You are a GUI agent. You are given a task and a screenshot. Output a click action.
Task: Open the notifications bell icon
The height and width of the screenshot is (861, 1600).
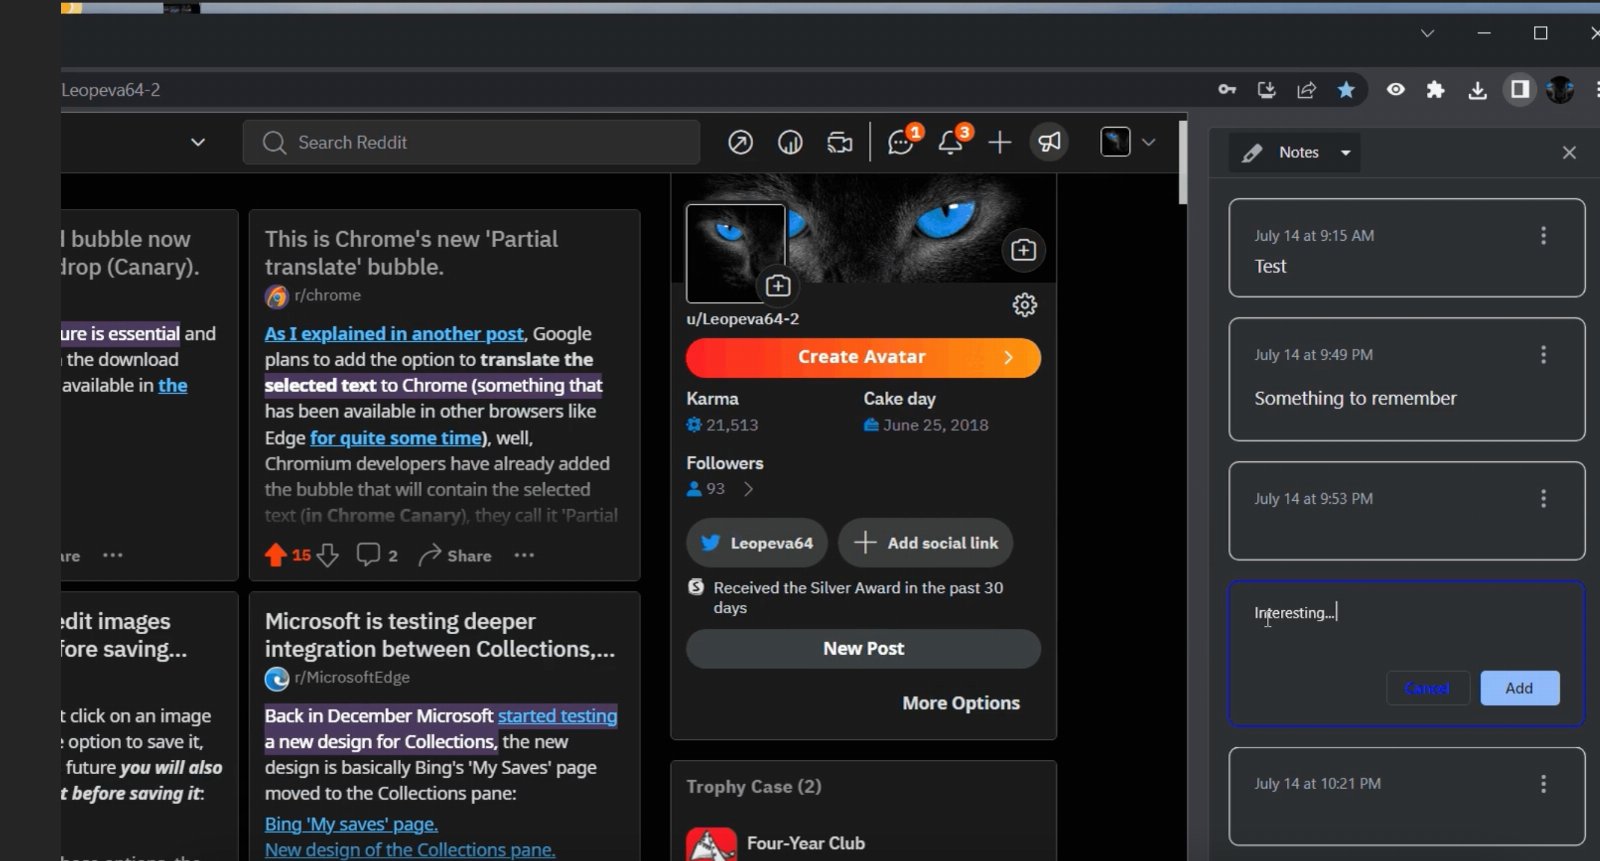click(951, 143)
